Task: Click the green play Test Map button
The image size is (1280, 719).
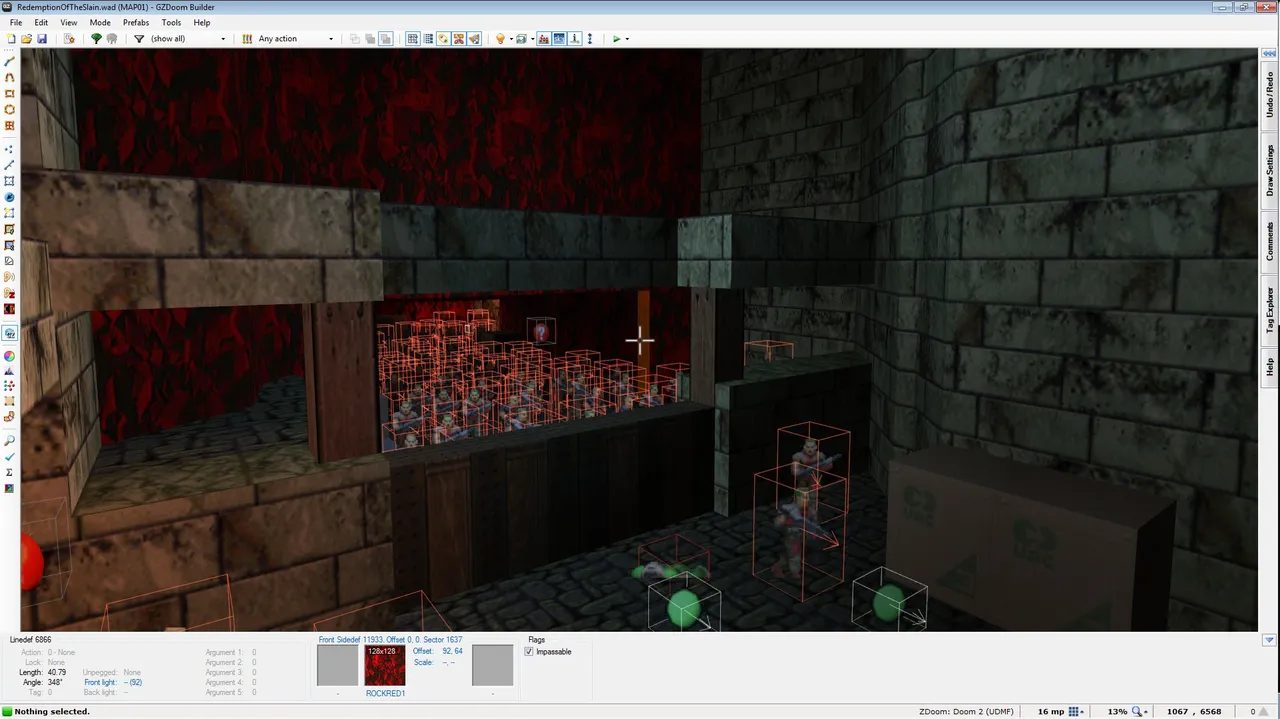Action: [x=616, y=39]
